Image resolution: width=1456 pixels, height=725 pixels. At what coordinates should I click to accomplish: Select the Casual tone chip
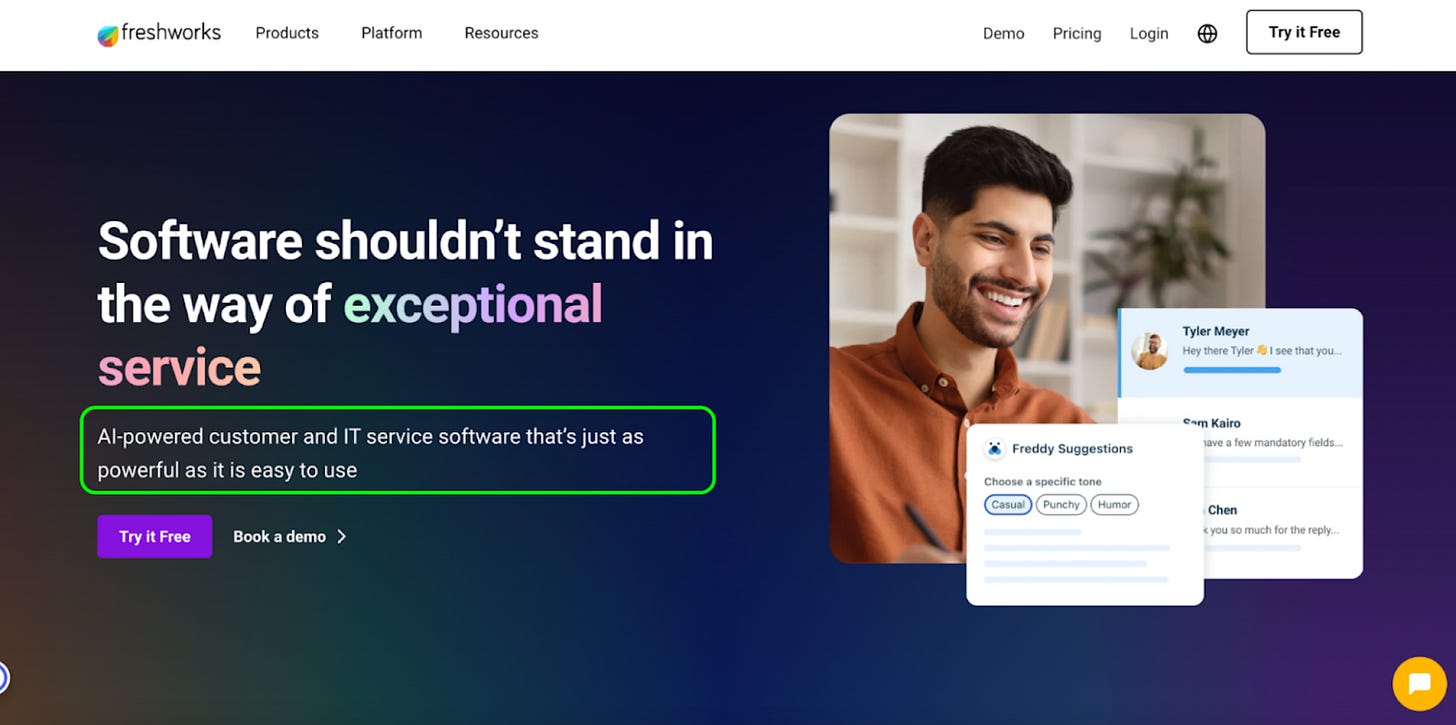point(1008,505)
